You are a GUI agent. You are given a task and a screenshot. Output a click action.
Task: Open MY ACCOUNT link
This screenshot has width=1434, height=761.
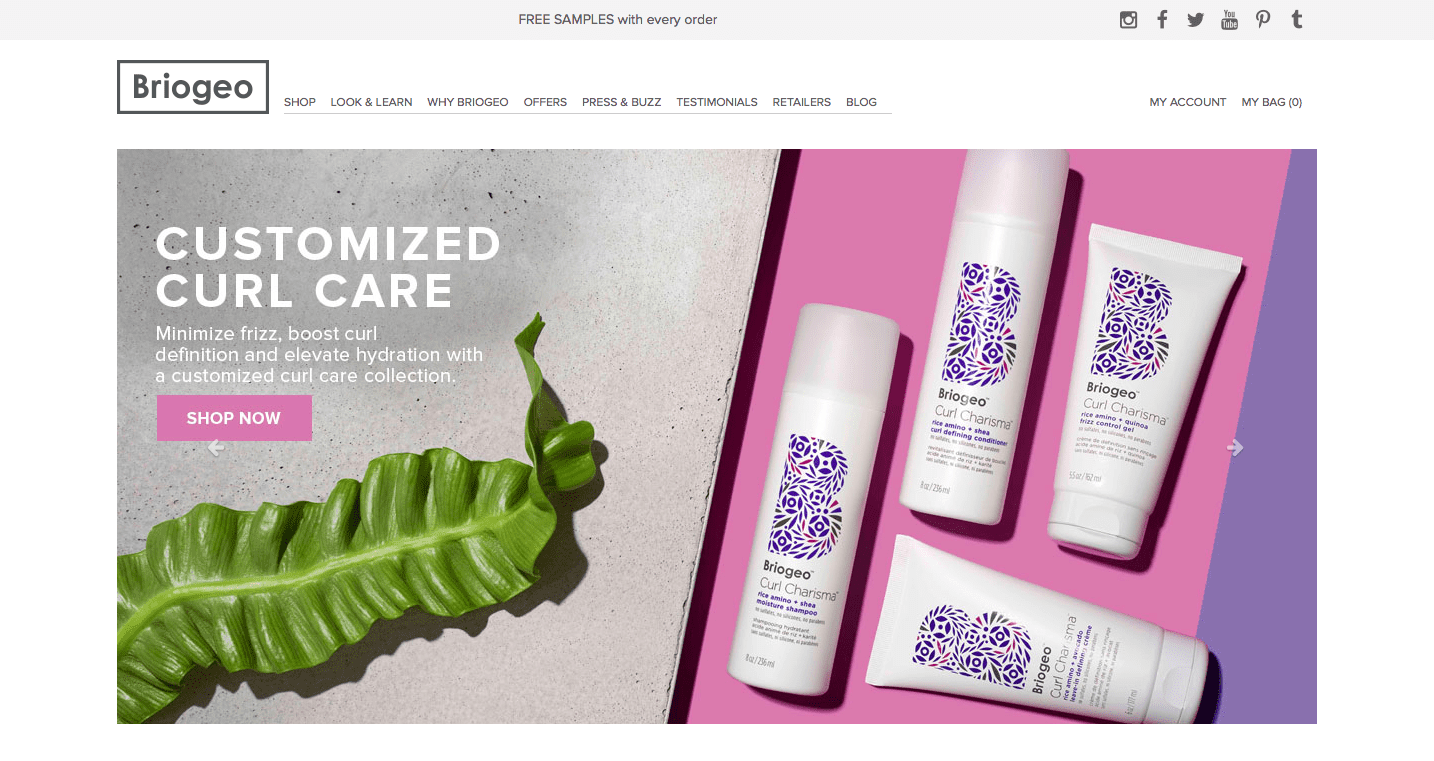pyautogui.click(x=1188, y=102)
